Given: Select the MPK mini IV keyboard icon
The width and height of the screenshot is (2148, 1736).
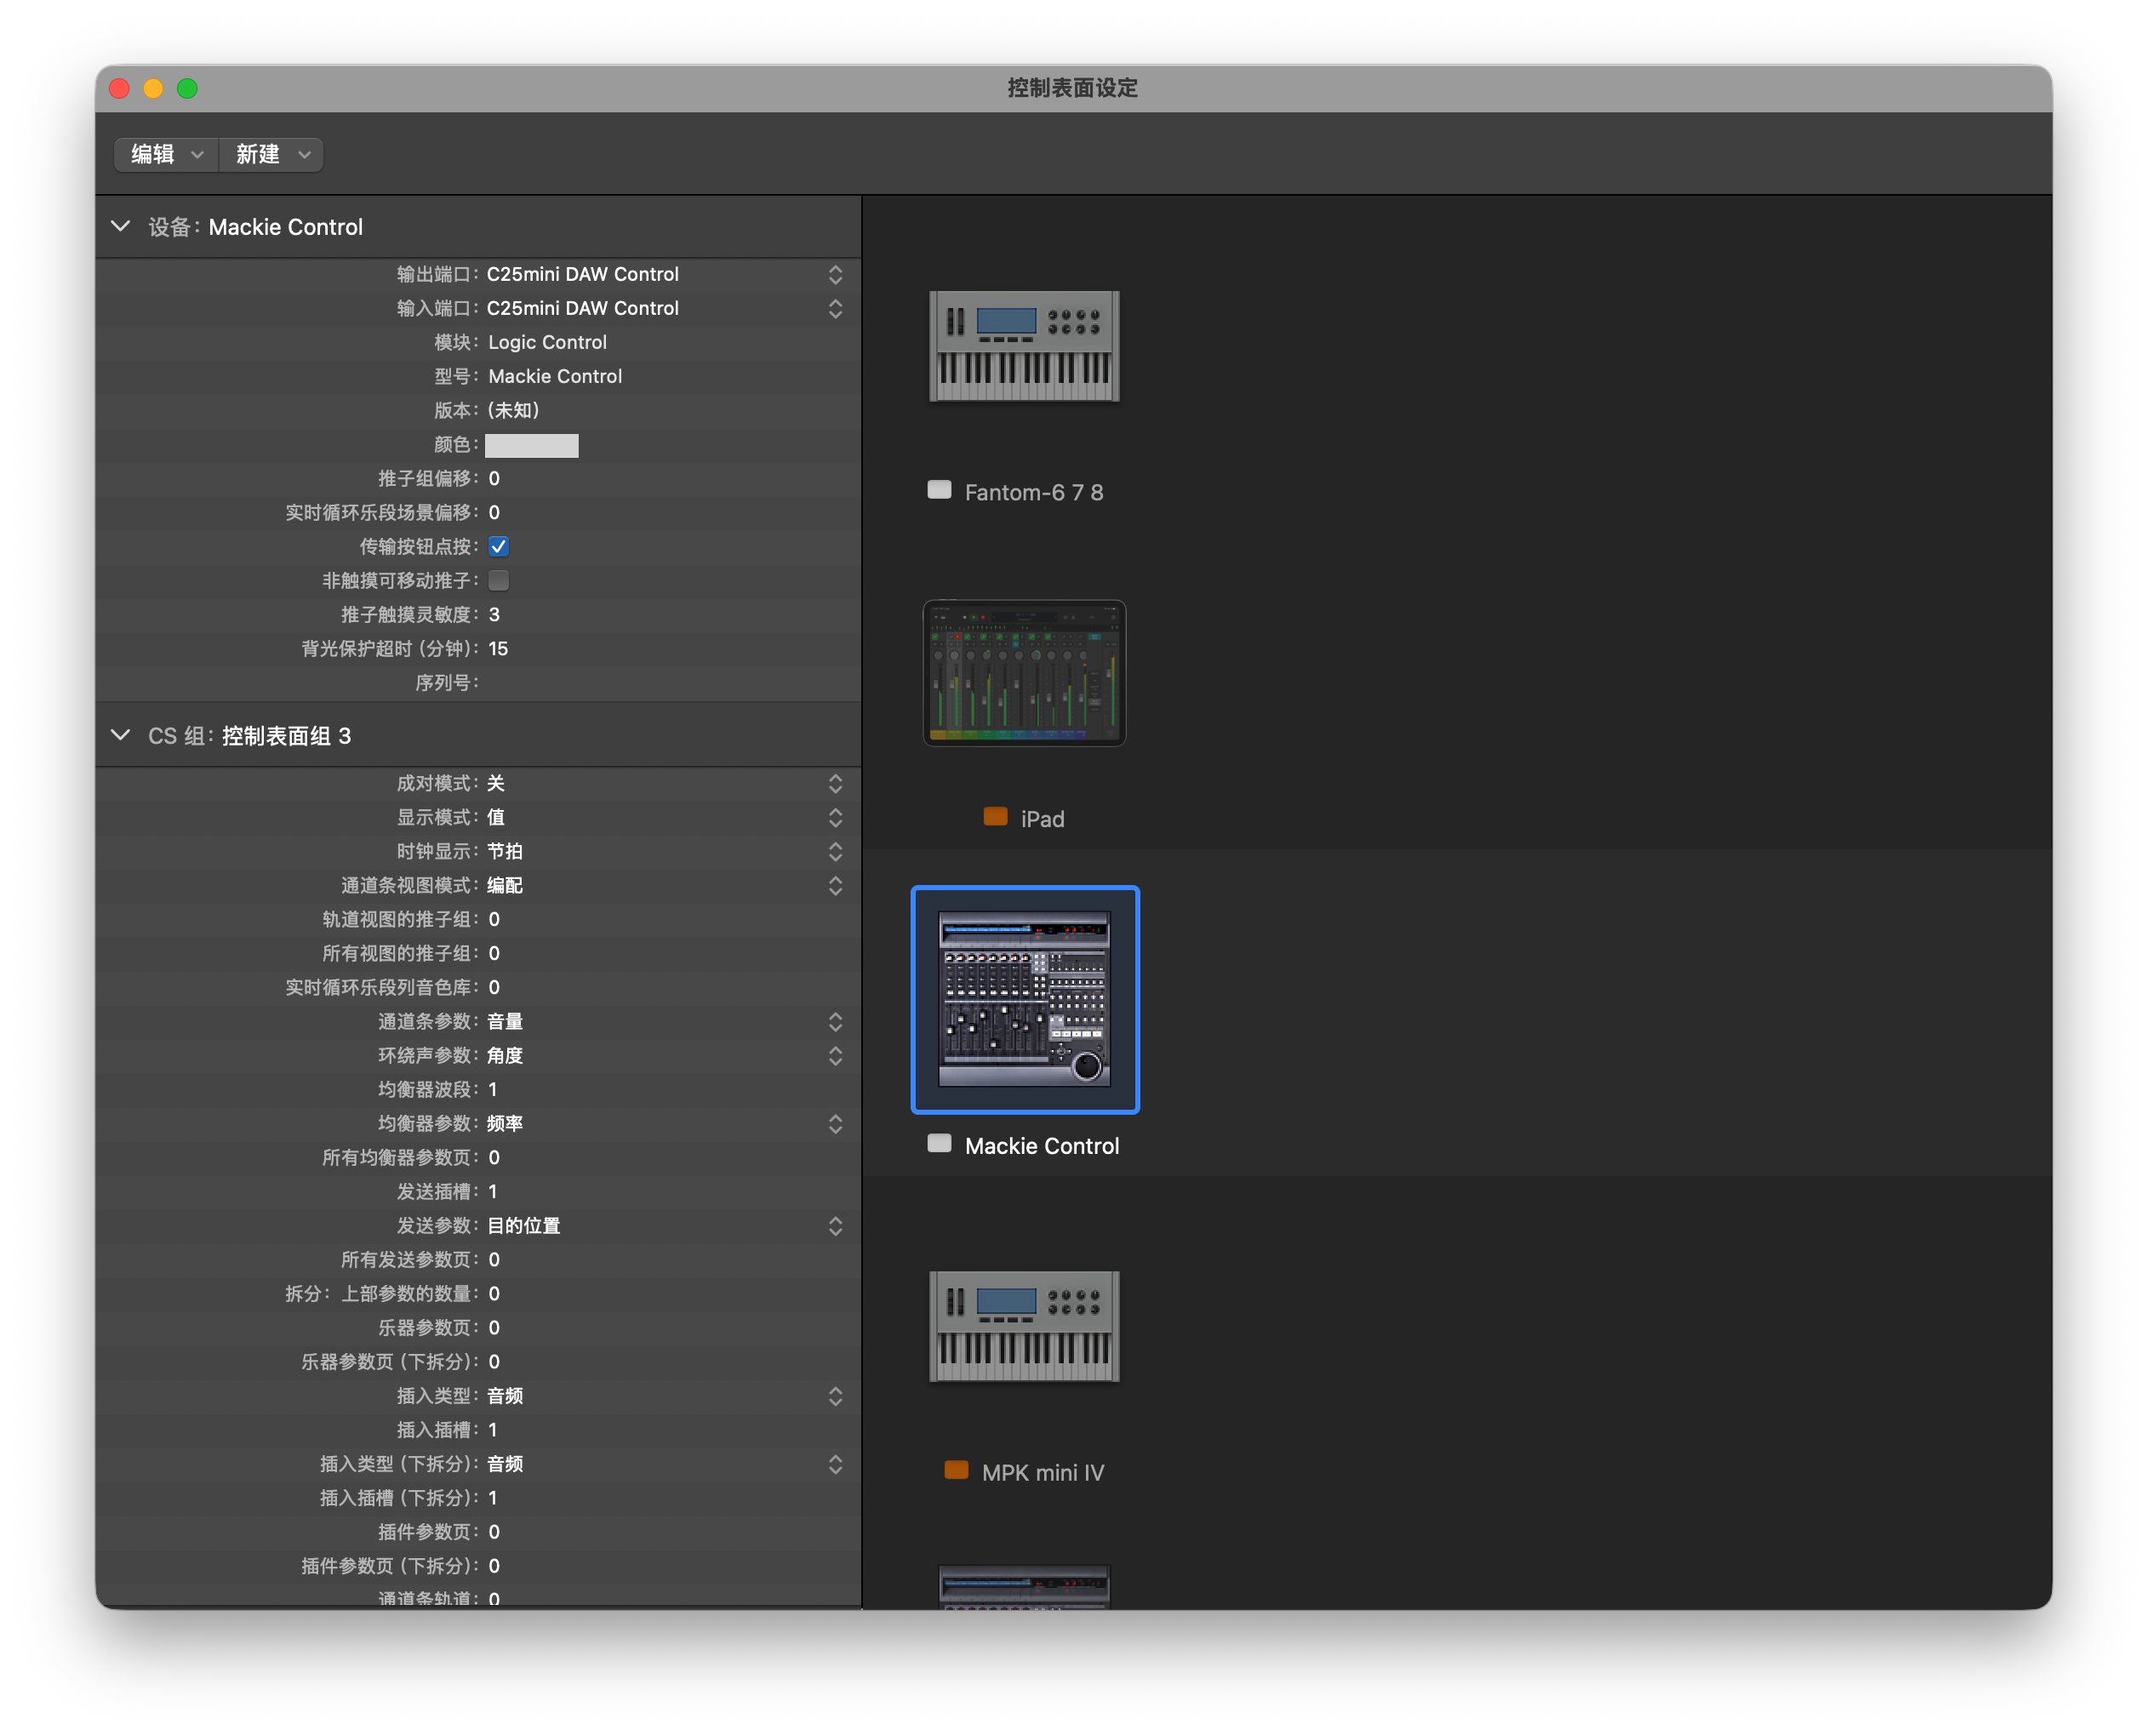Looking at the screenshot, I should coord(1024,1326).
